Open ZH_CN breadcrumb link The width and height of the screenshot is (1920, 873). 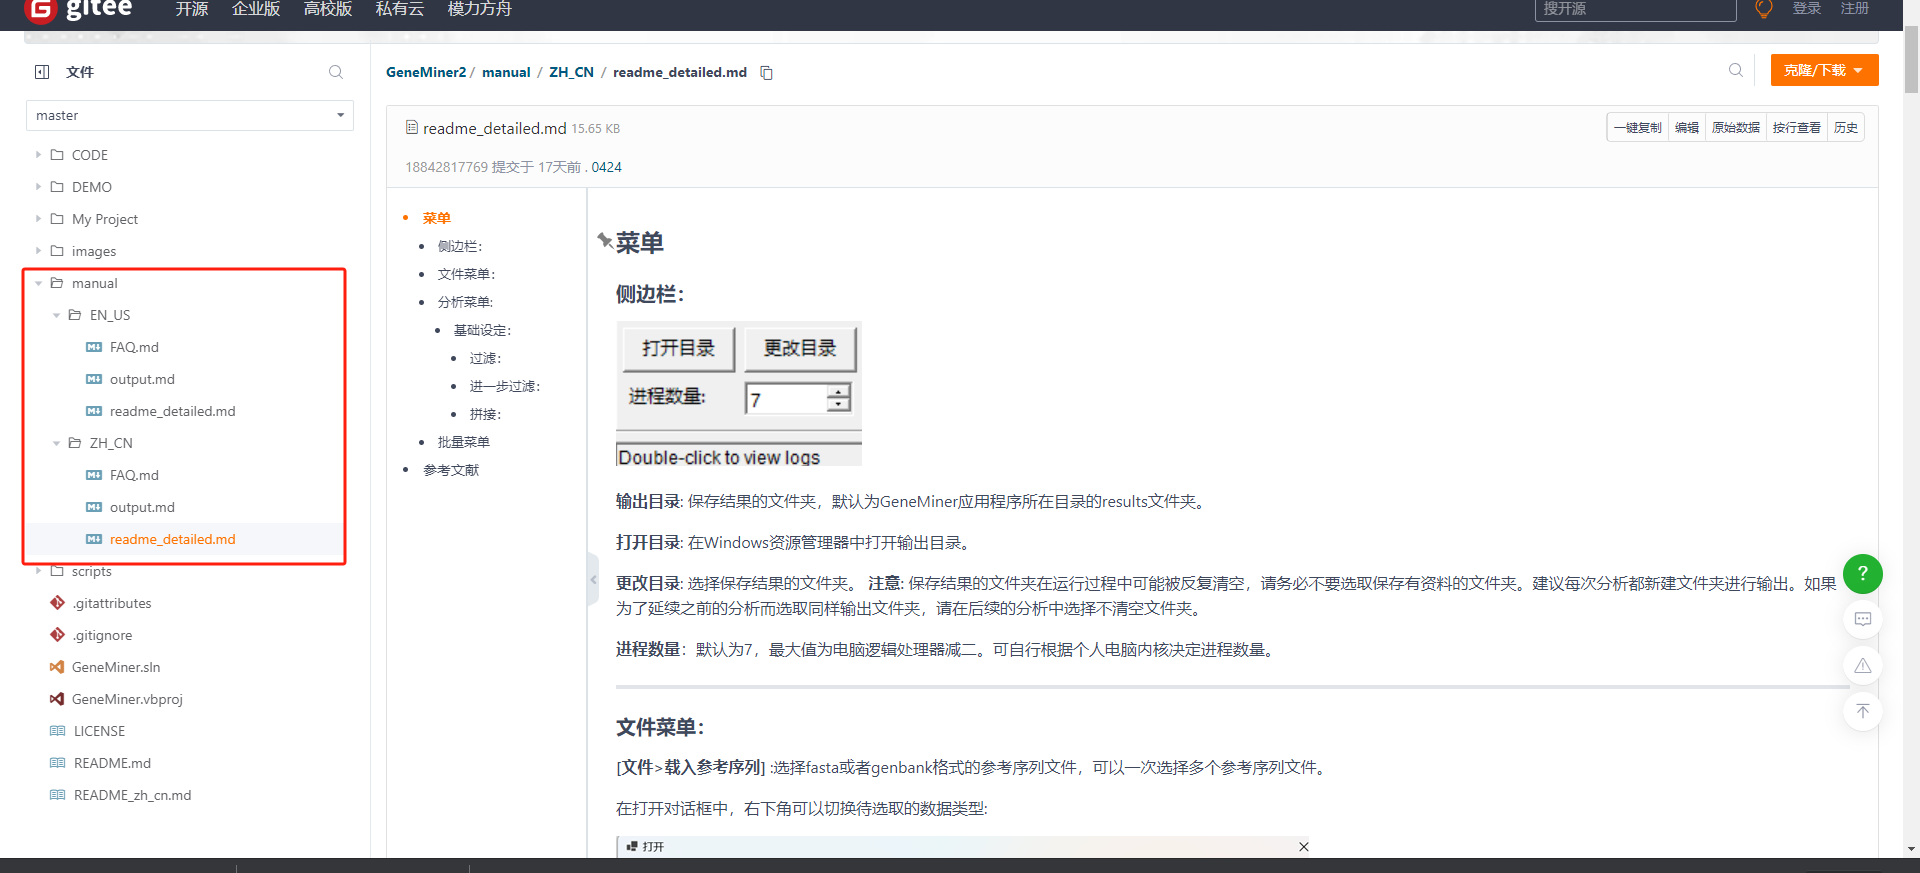571,72
